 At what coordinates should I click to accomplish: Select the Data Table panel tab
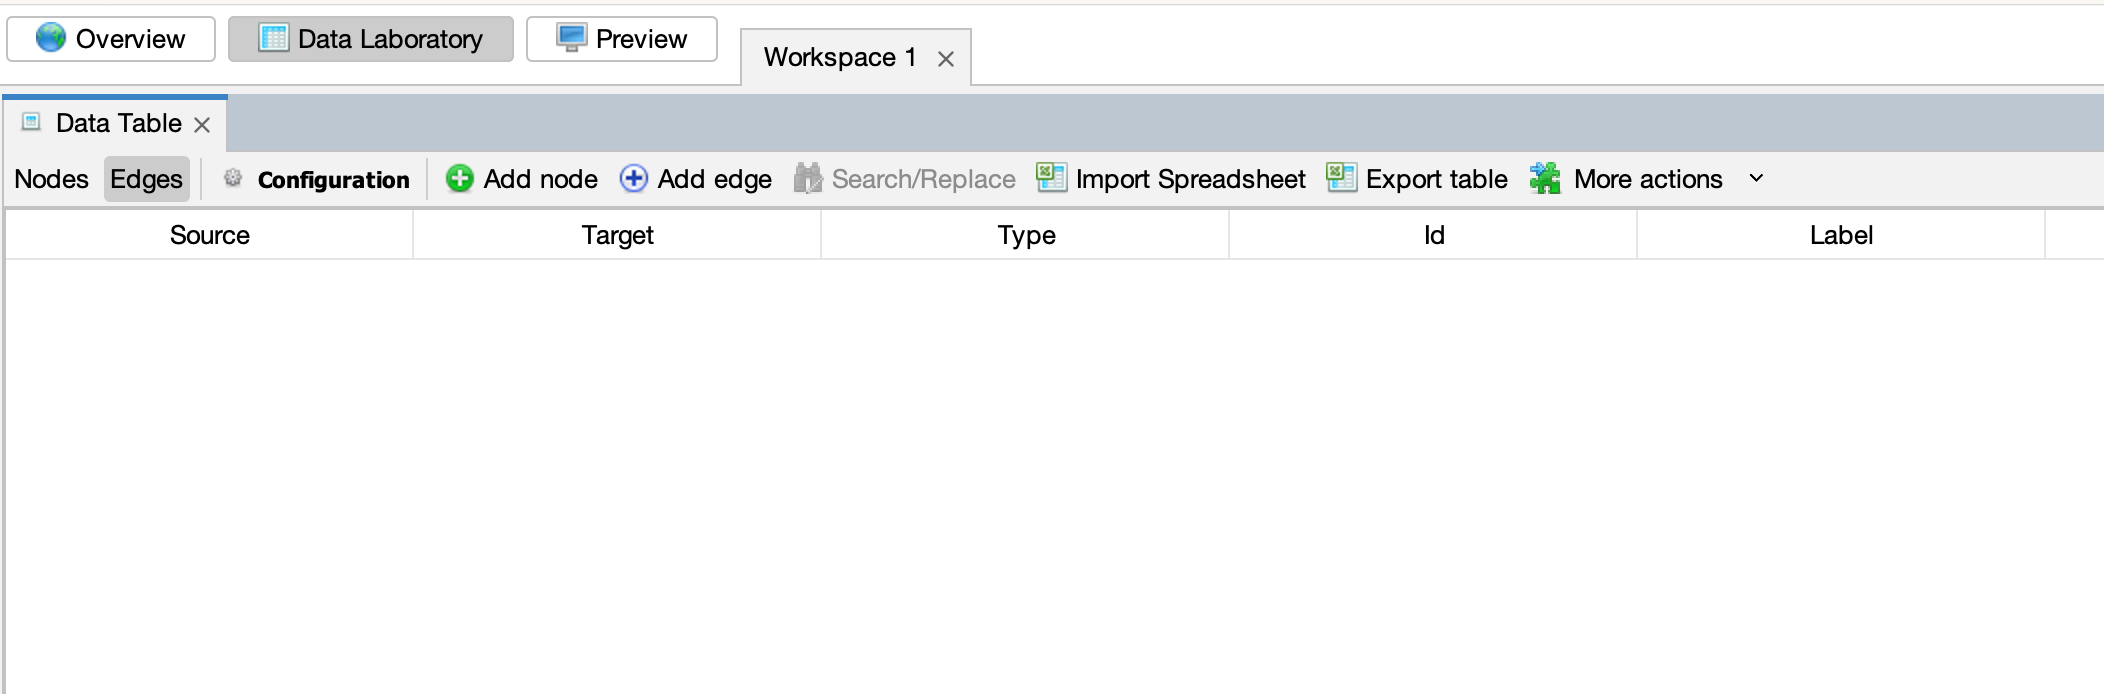[118, 123]
